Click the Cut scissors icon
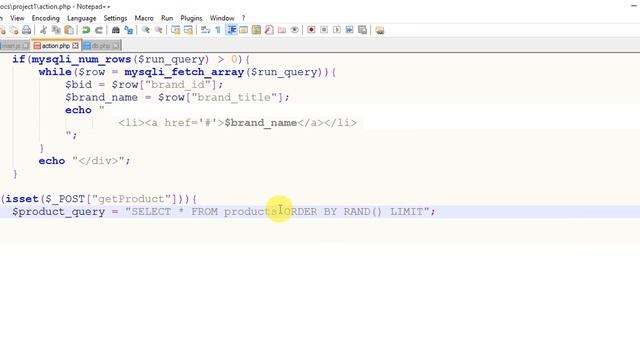The image size is (640, 360). point(44,30)
